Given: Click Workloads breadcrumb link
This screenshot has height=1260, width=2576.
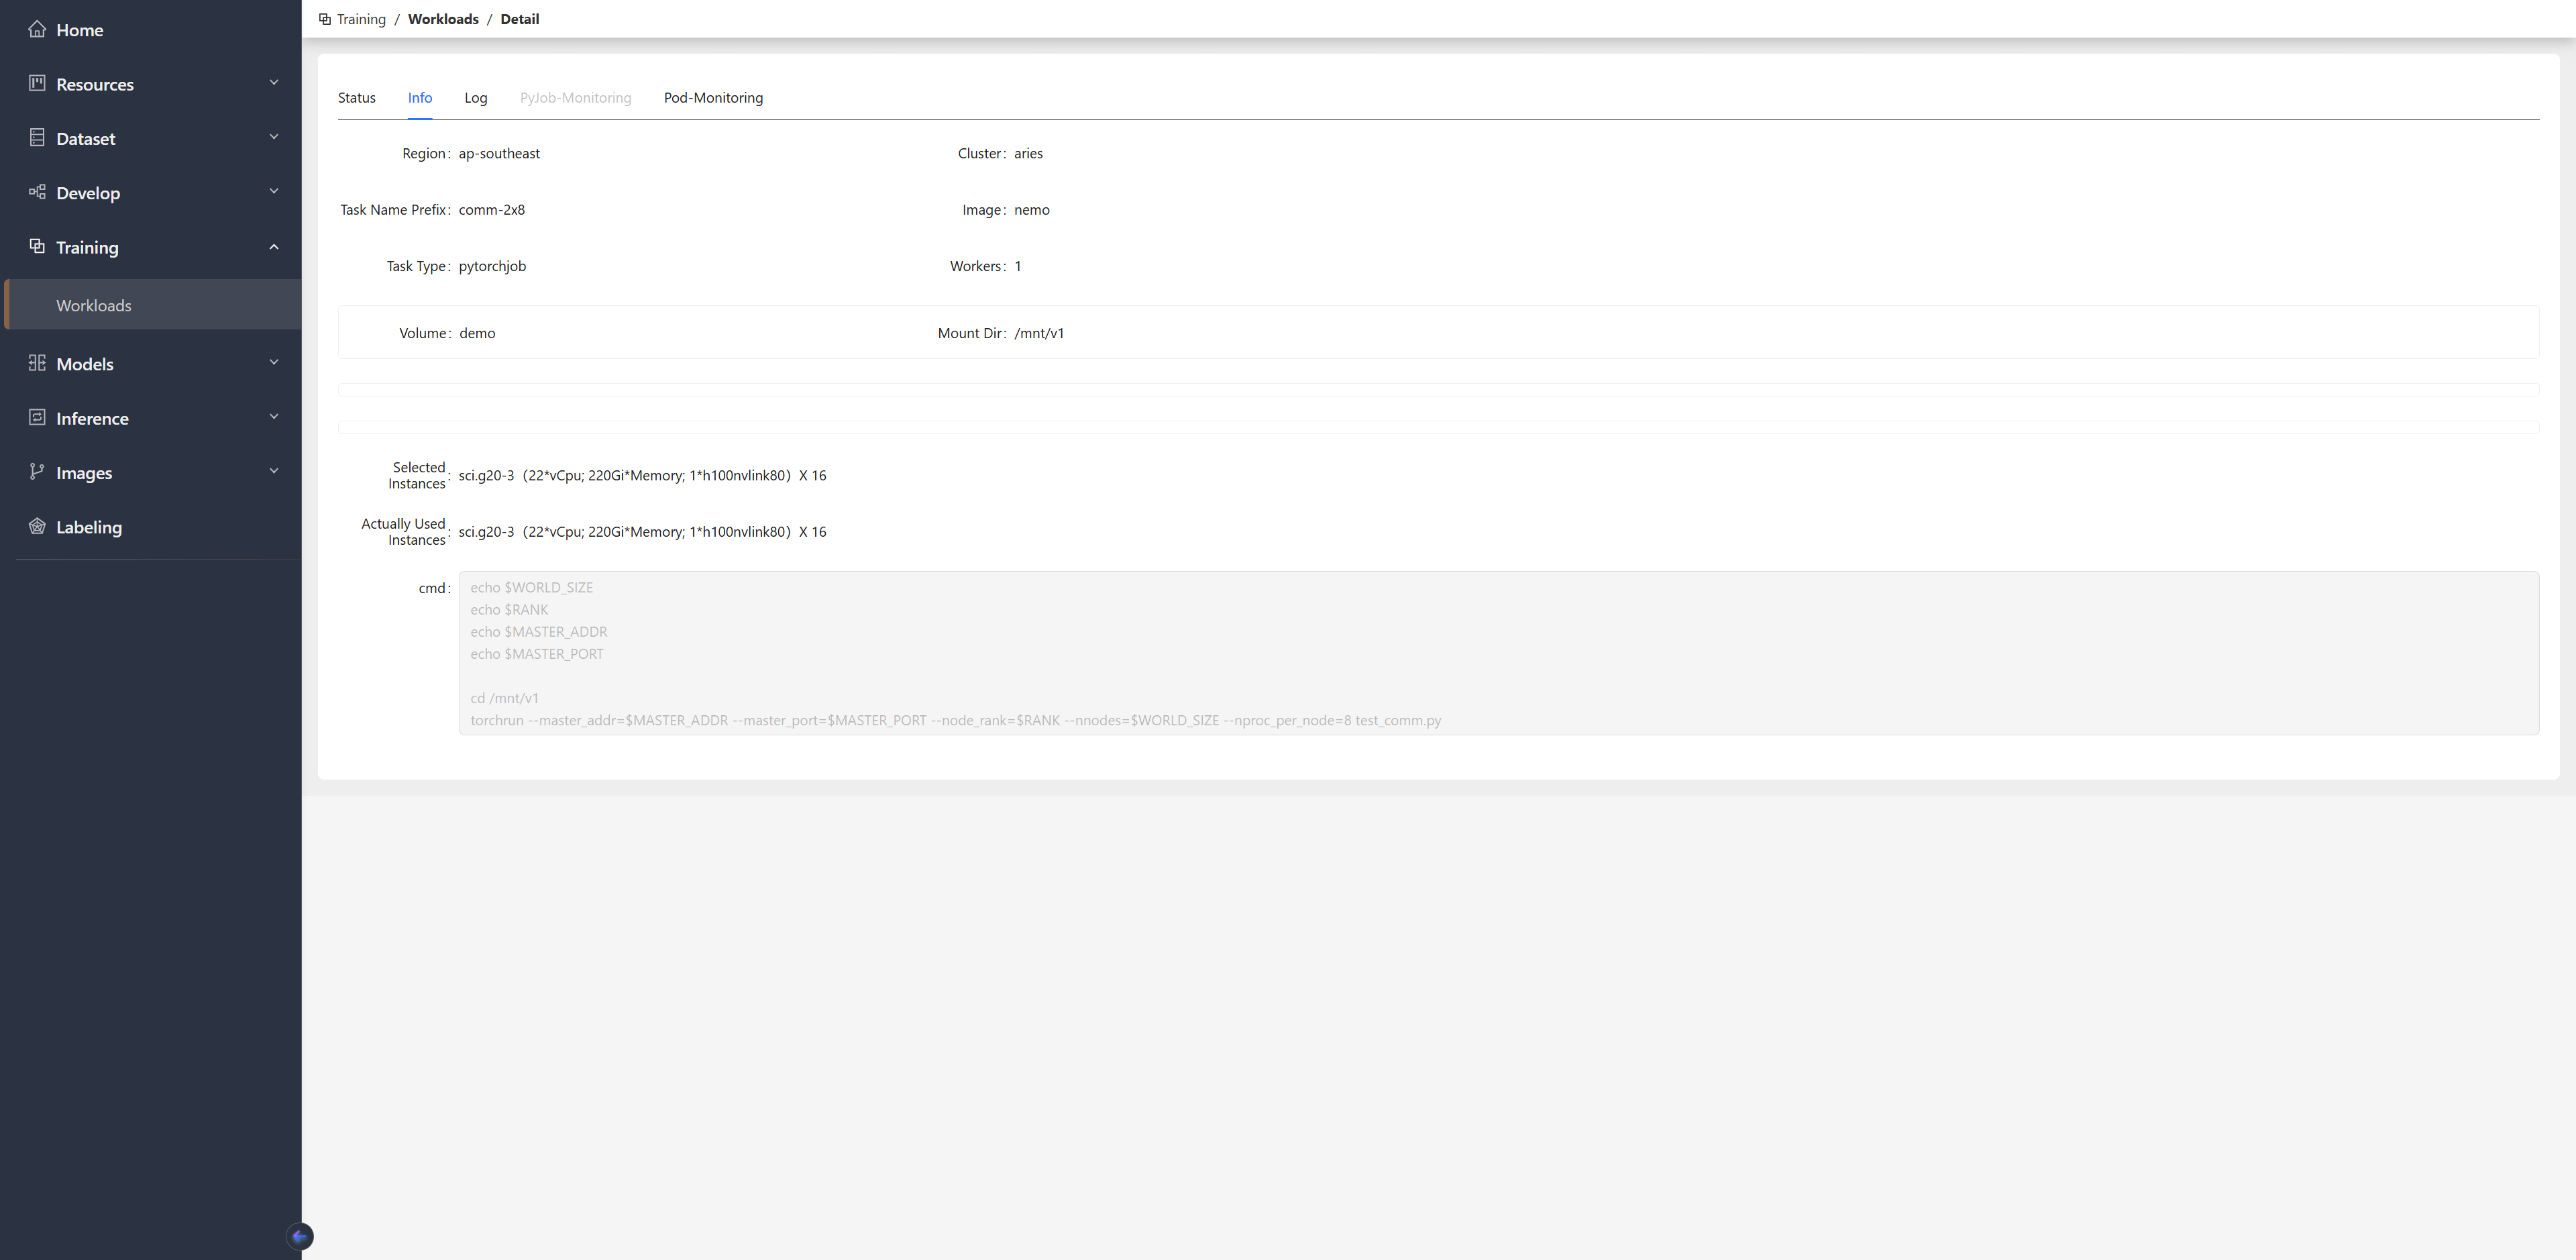Looking at the screenshot, I should point(443,19).
